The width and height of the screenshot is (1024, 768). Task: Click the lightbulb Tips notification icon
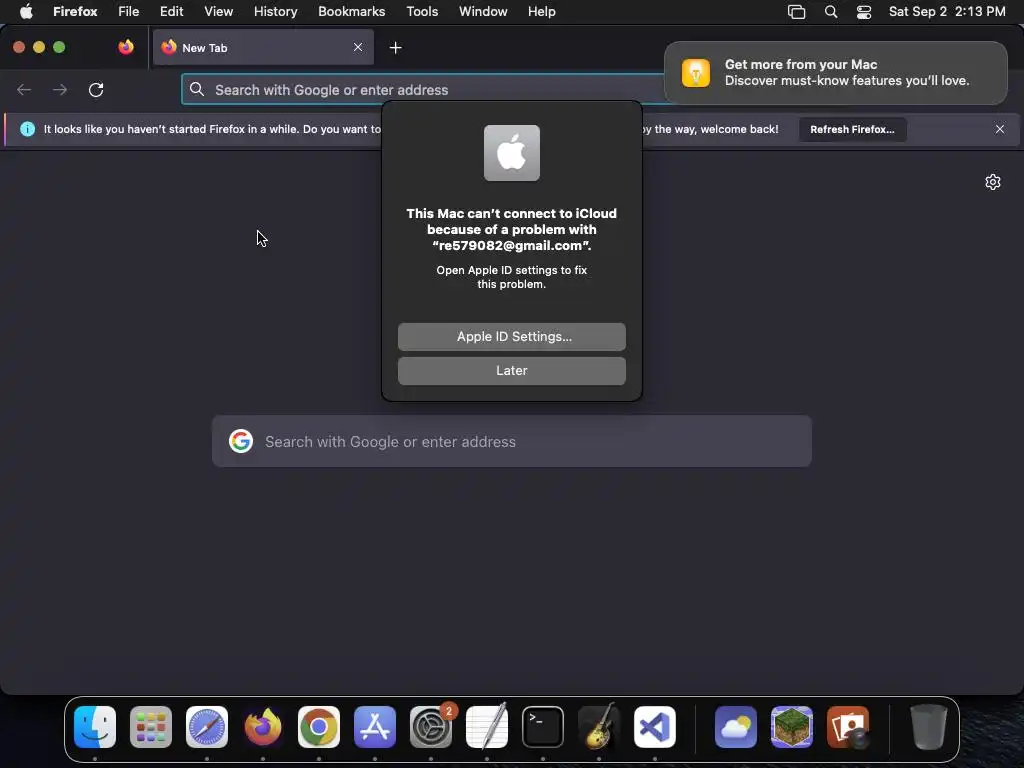696,72
